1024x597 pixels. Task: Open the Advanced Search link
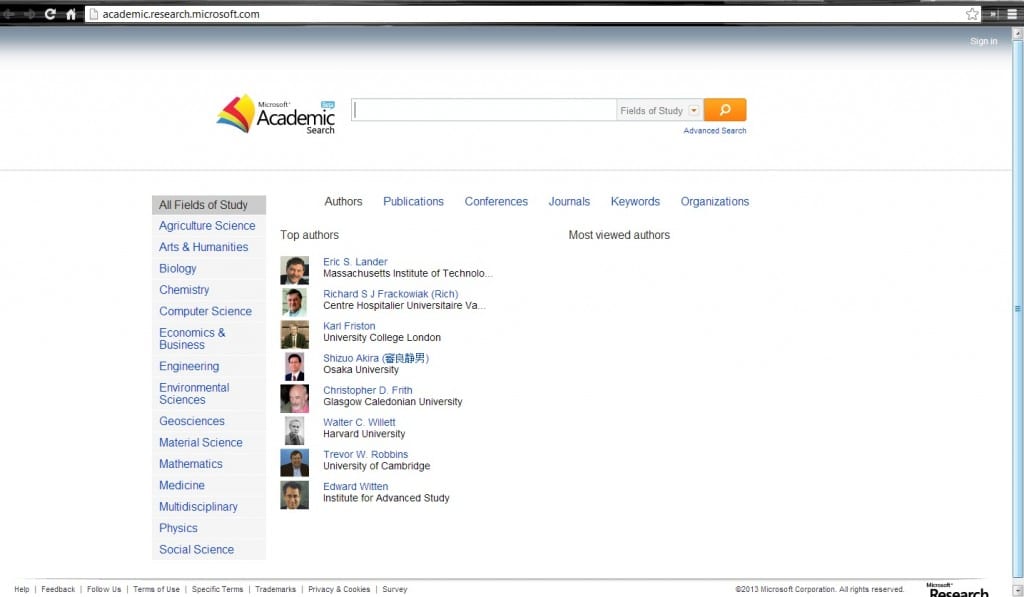714,131
